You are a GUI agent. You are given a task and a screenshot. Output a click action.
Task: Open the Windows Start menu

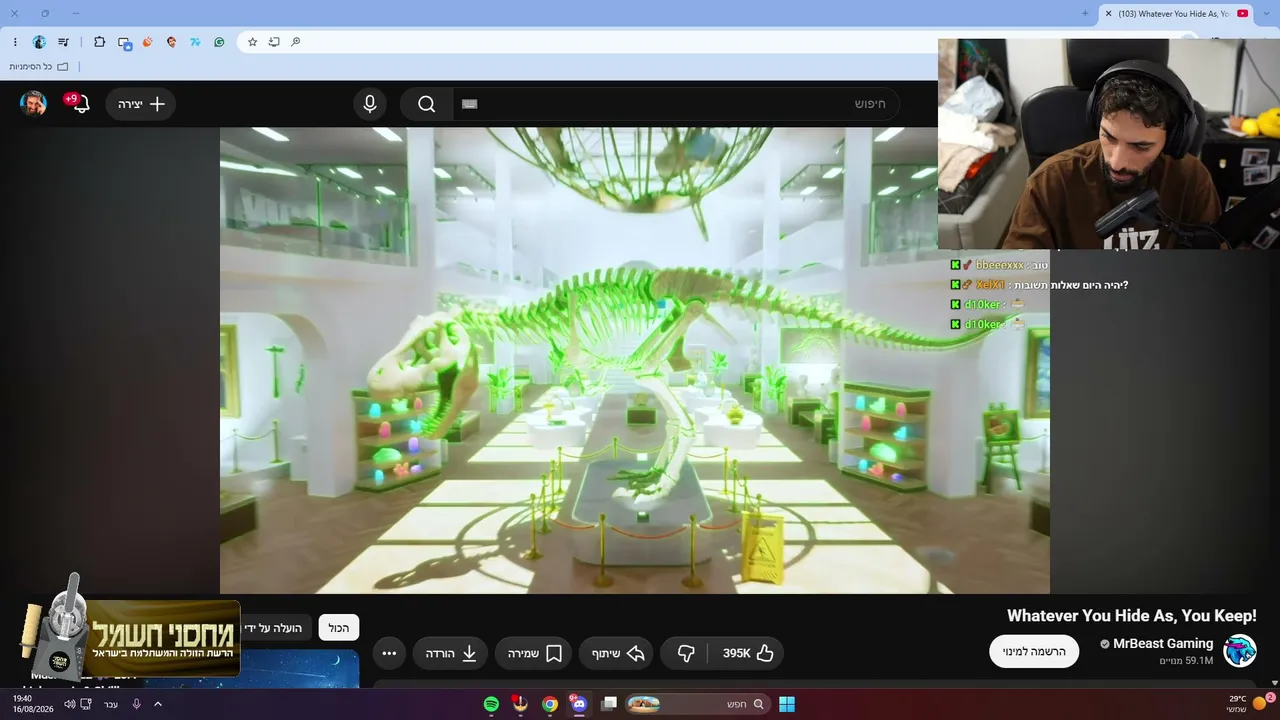(787, 704)
